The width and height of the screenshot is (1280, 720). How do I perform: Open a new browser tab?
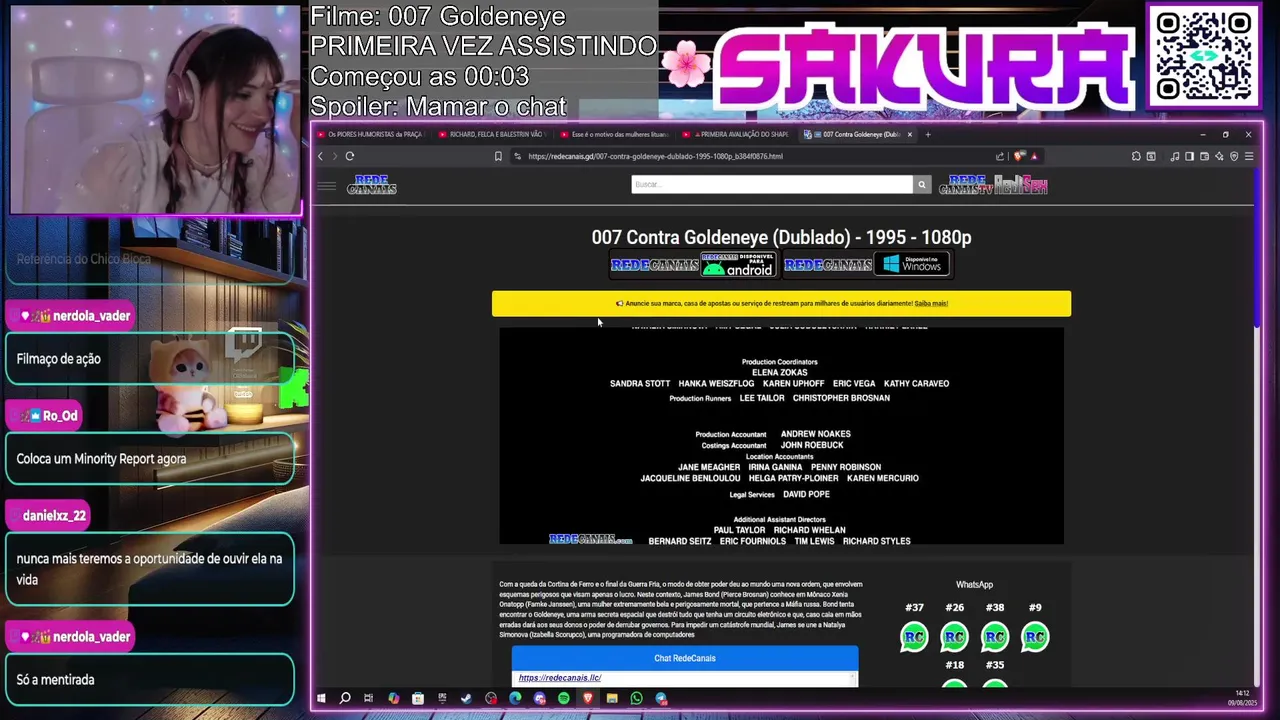point(928,134)
